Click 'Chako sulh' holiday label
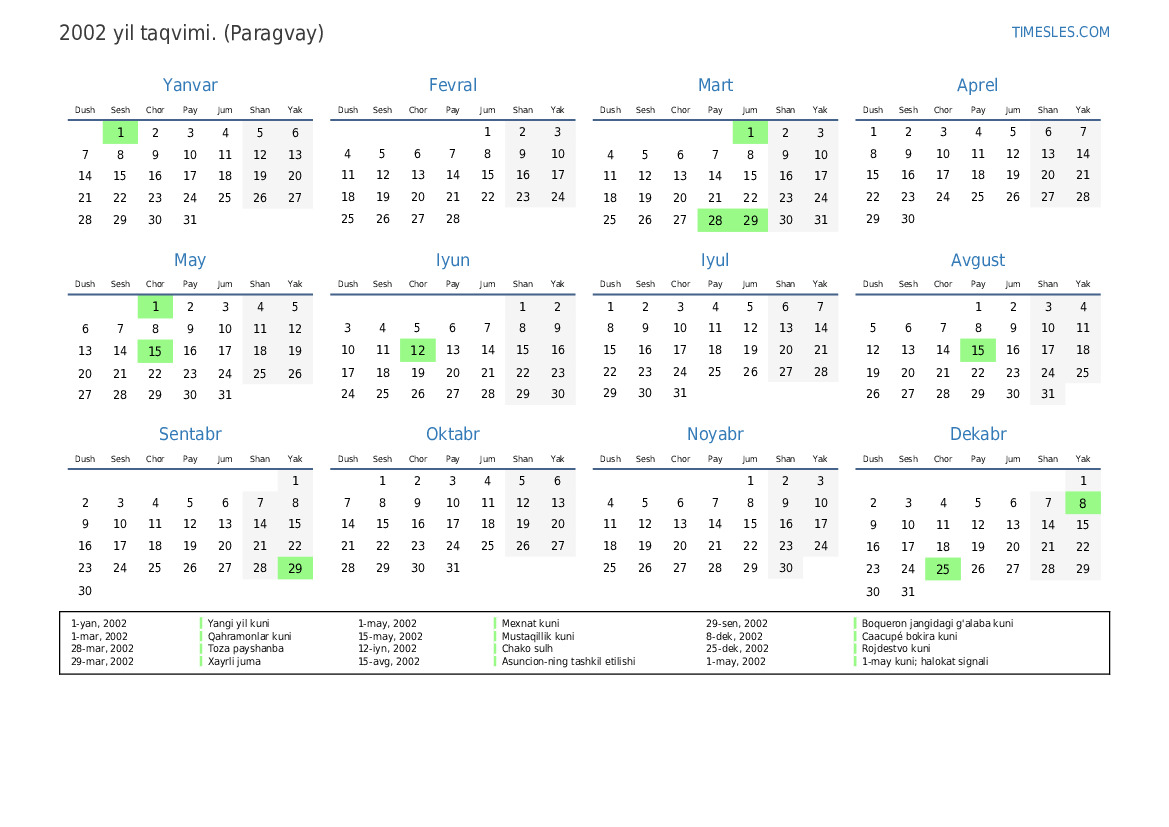 point(529,649)
